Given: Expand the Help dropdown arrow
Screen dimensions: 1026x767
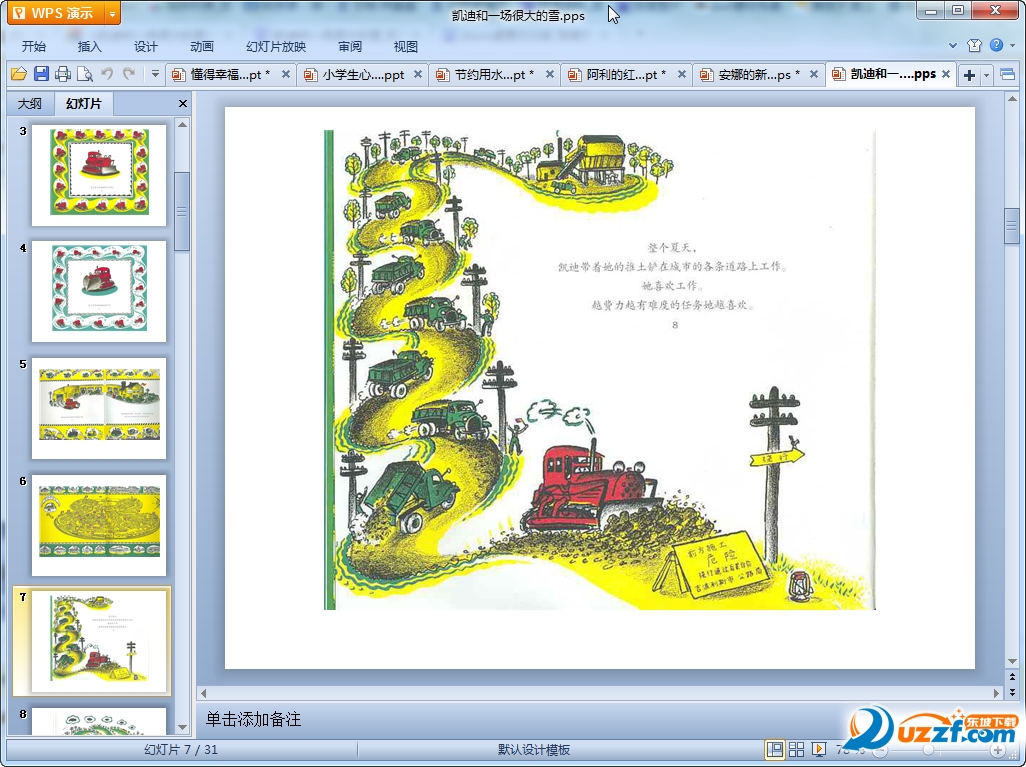Looking at the screenshot, I should point(1012,46).
